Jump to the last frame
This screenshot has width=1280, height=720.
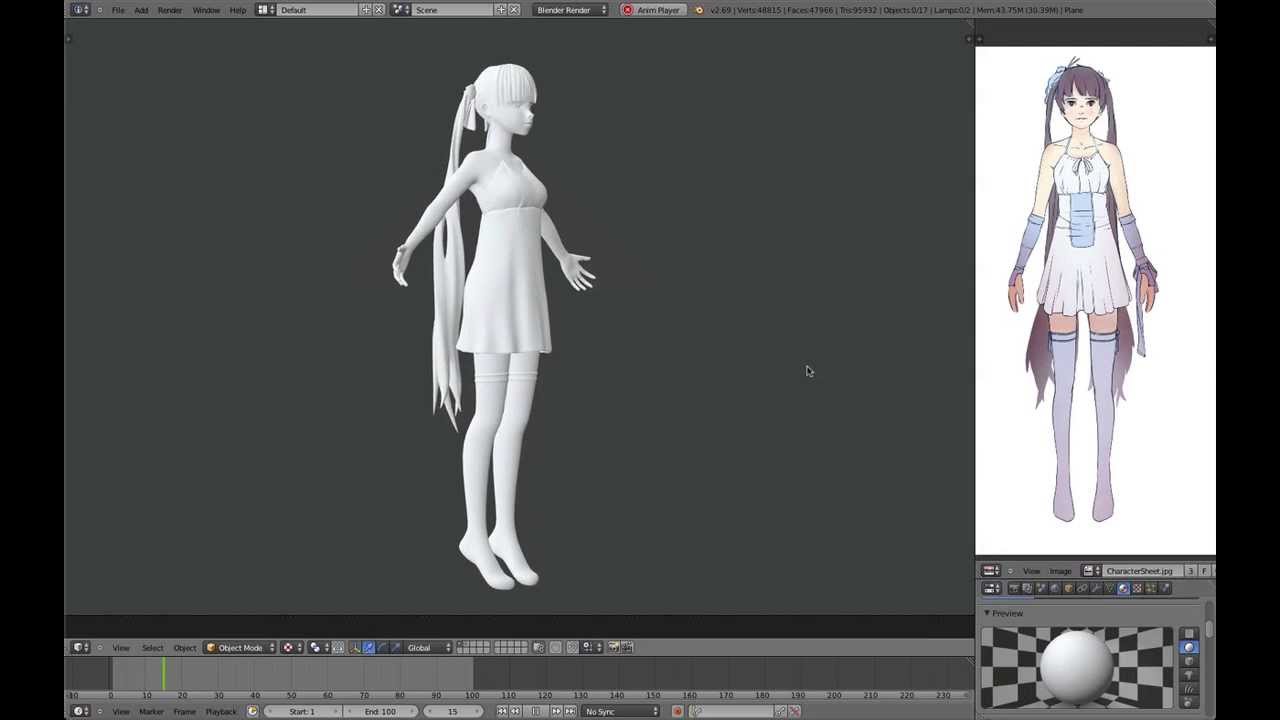(x=570, y=711)
